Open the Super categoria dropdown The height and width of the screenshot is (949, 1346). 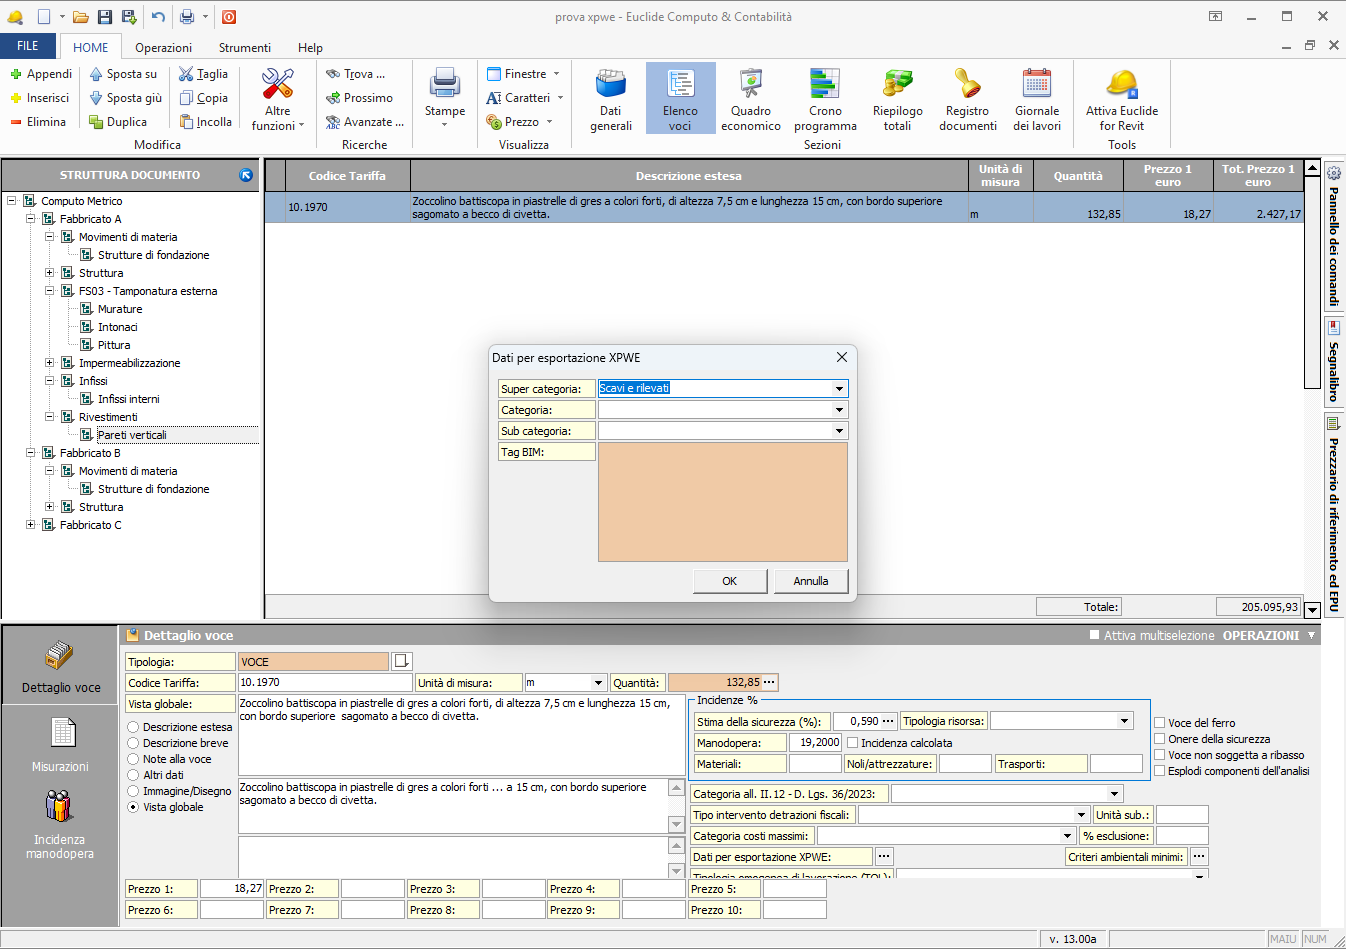coord(839,389)
